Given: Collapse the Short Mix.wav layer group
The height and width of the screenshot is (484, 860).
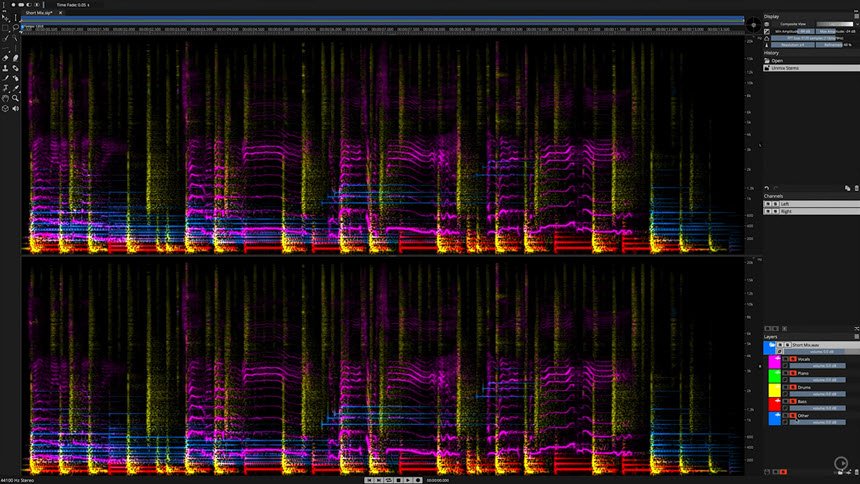Looking at the screenshot, I should pyautogui.click(x=772, y=345).
